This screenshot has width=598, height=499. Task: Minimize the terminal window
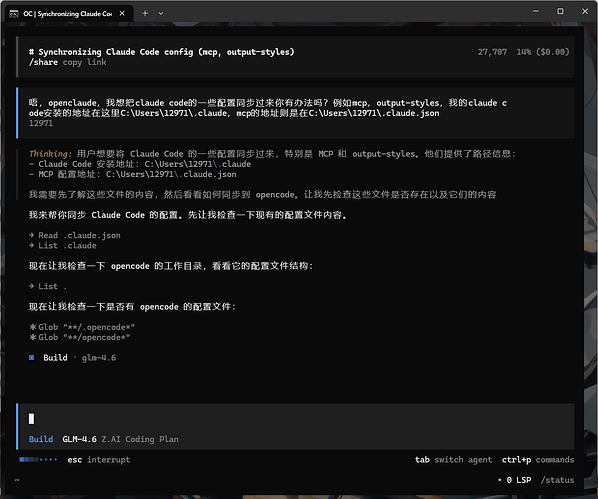point(536,11)
